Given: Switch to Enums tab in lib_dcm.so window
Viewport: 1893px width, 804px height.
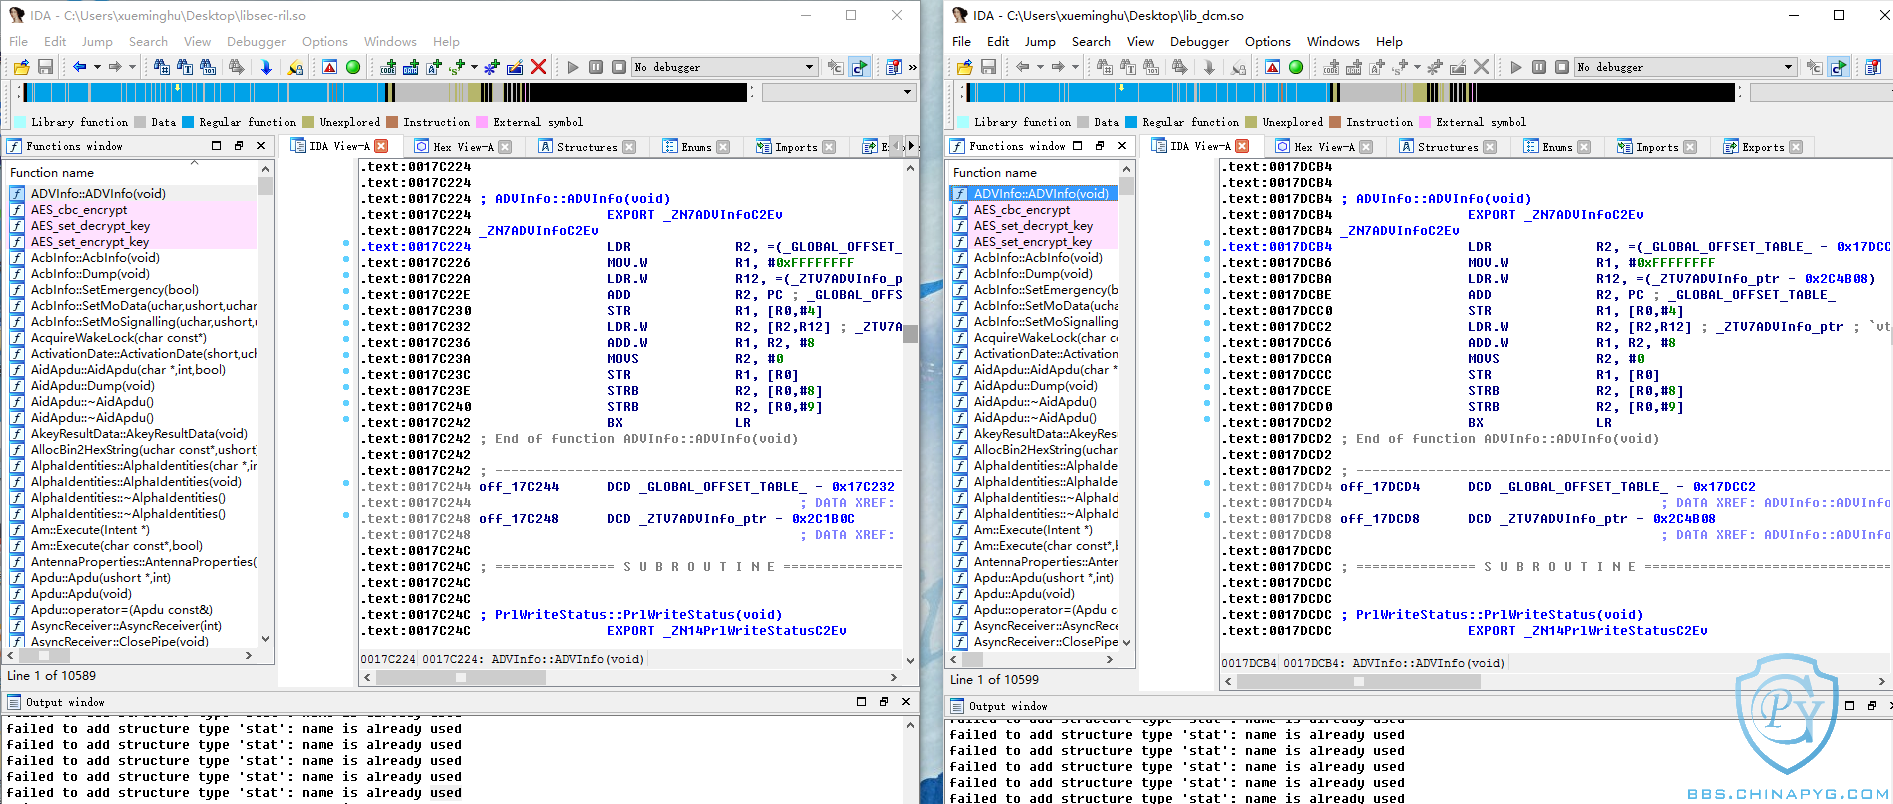Looking at the screenshot, I should (1556, 147).
